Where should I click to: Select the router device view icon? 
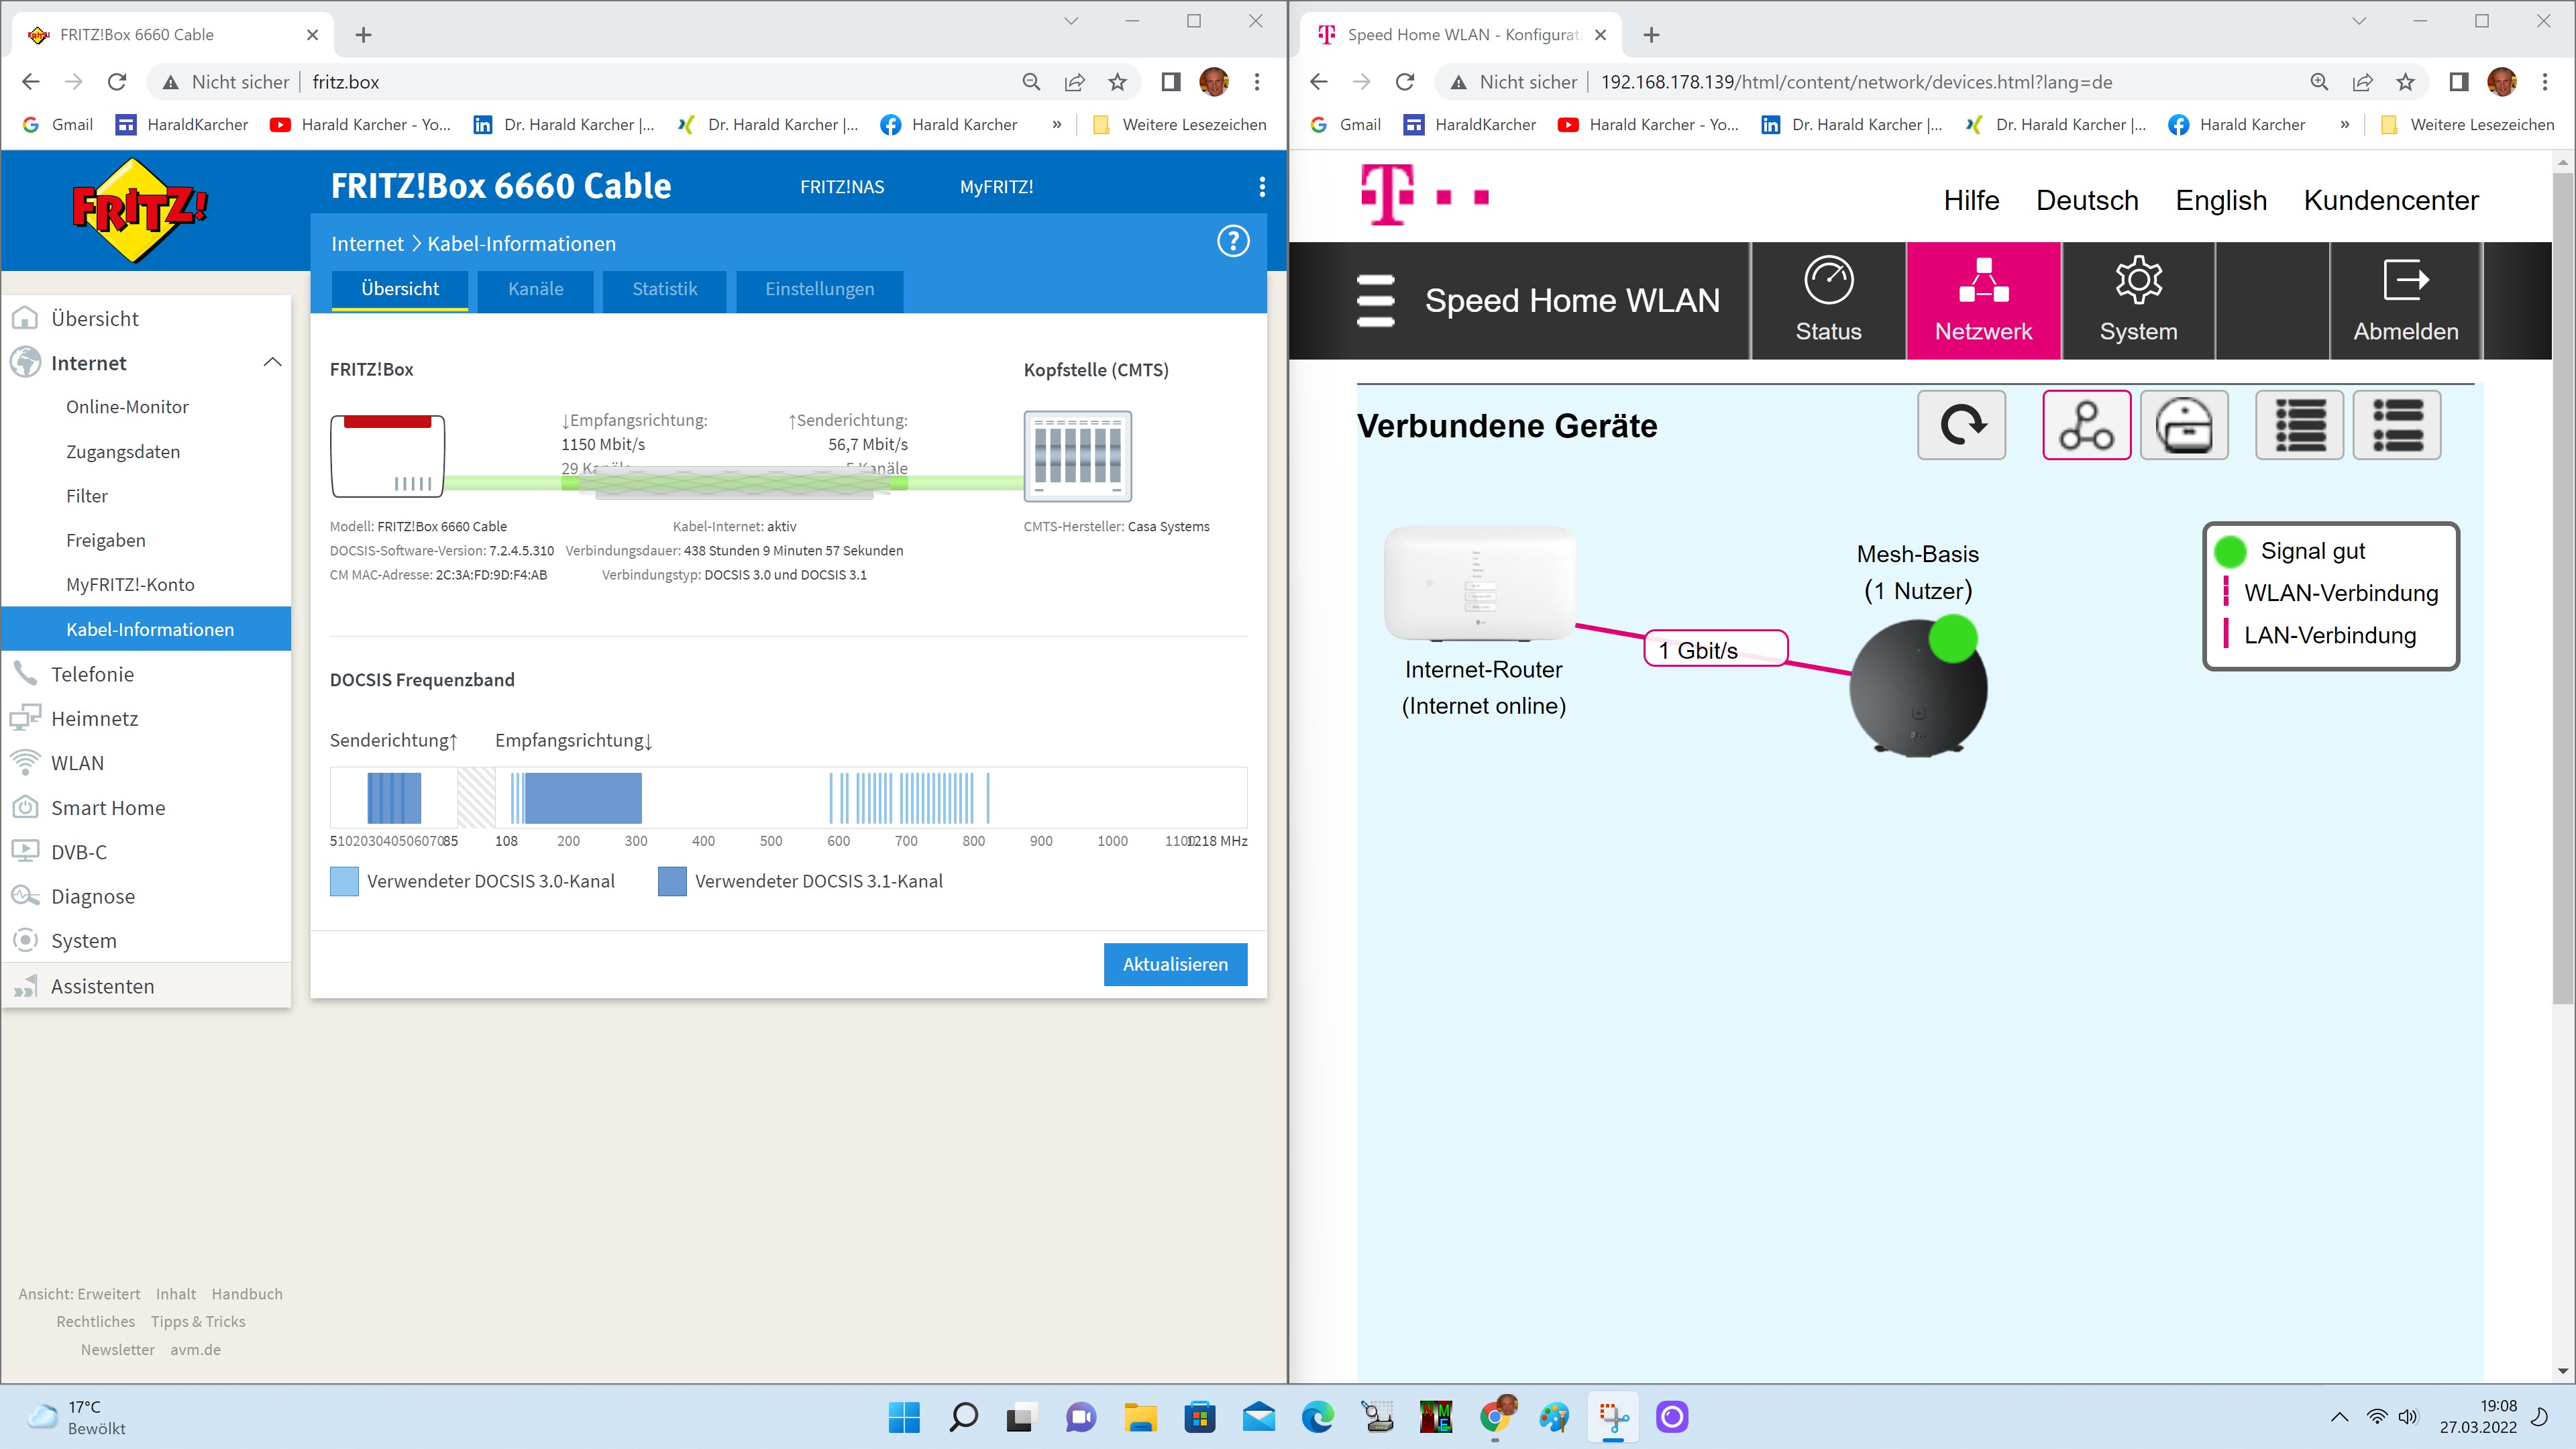click(2184, 425)
